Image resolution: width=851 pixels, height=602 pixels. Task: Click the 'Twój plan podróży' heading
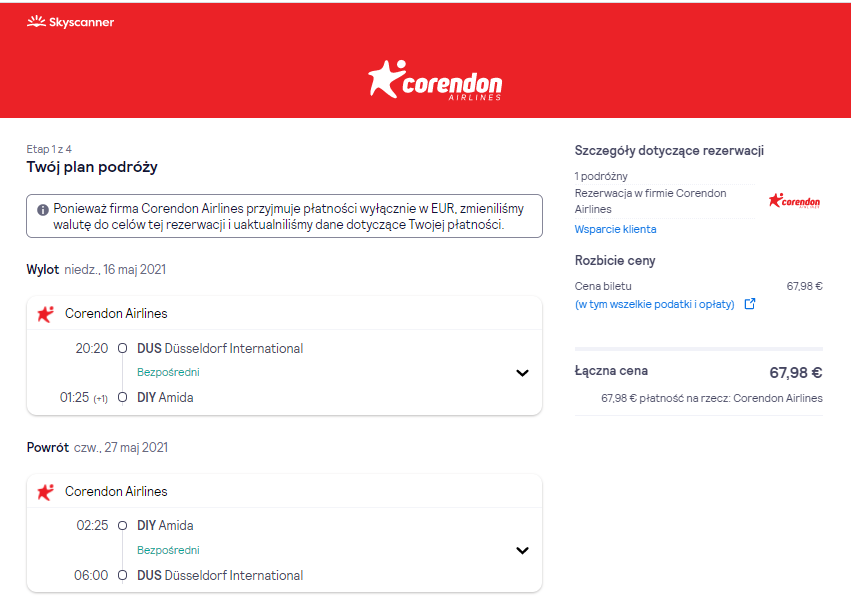coord(92,167)
